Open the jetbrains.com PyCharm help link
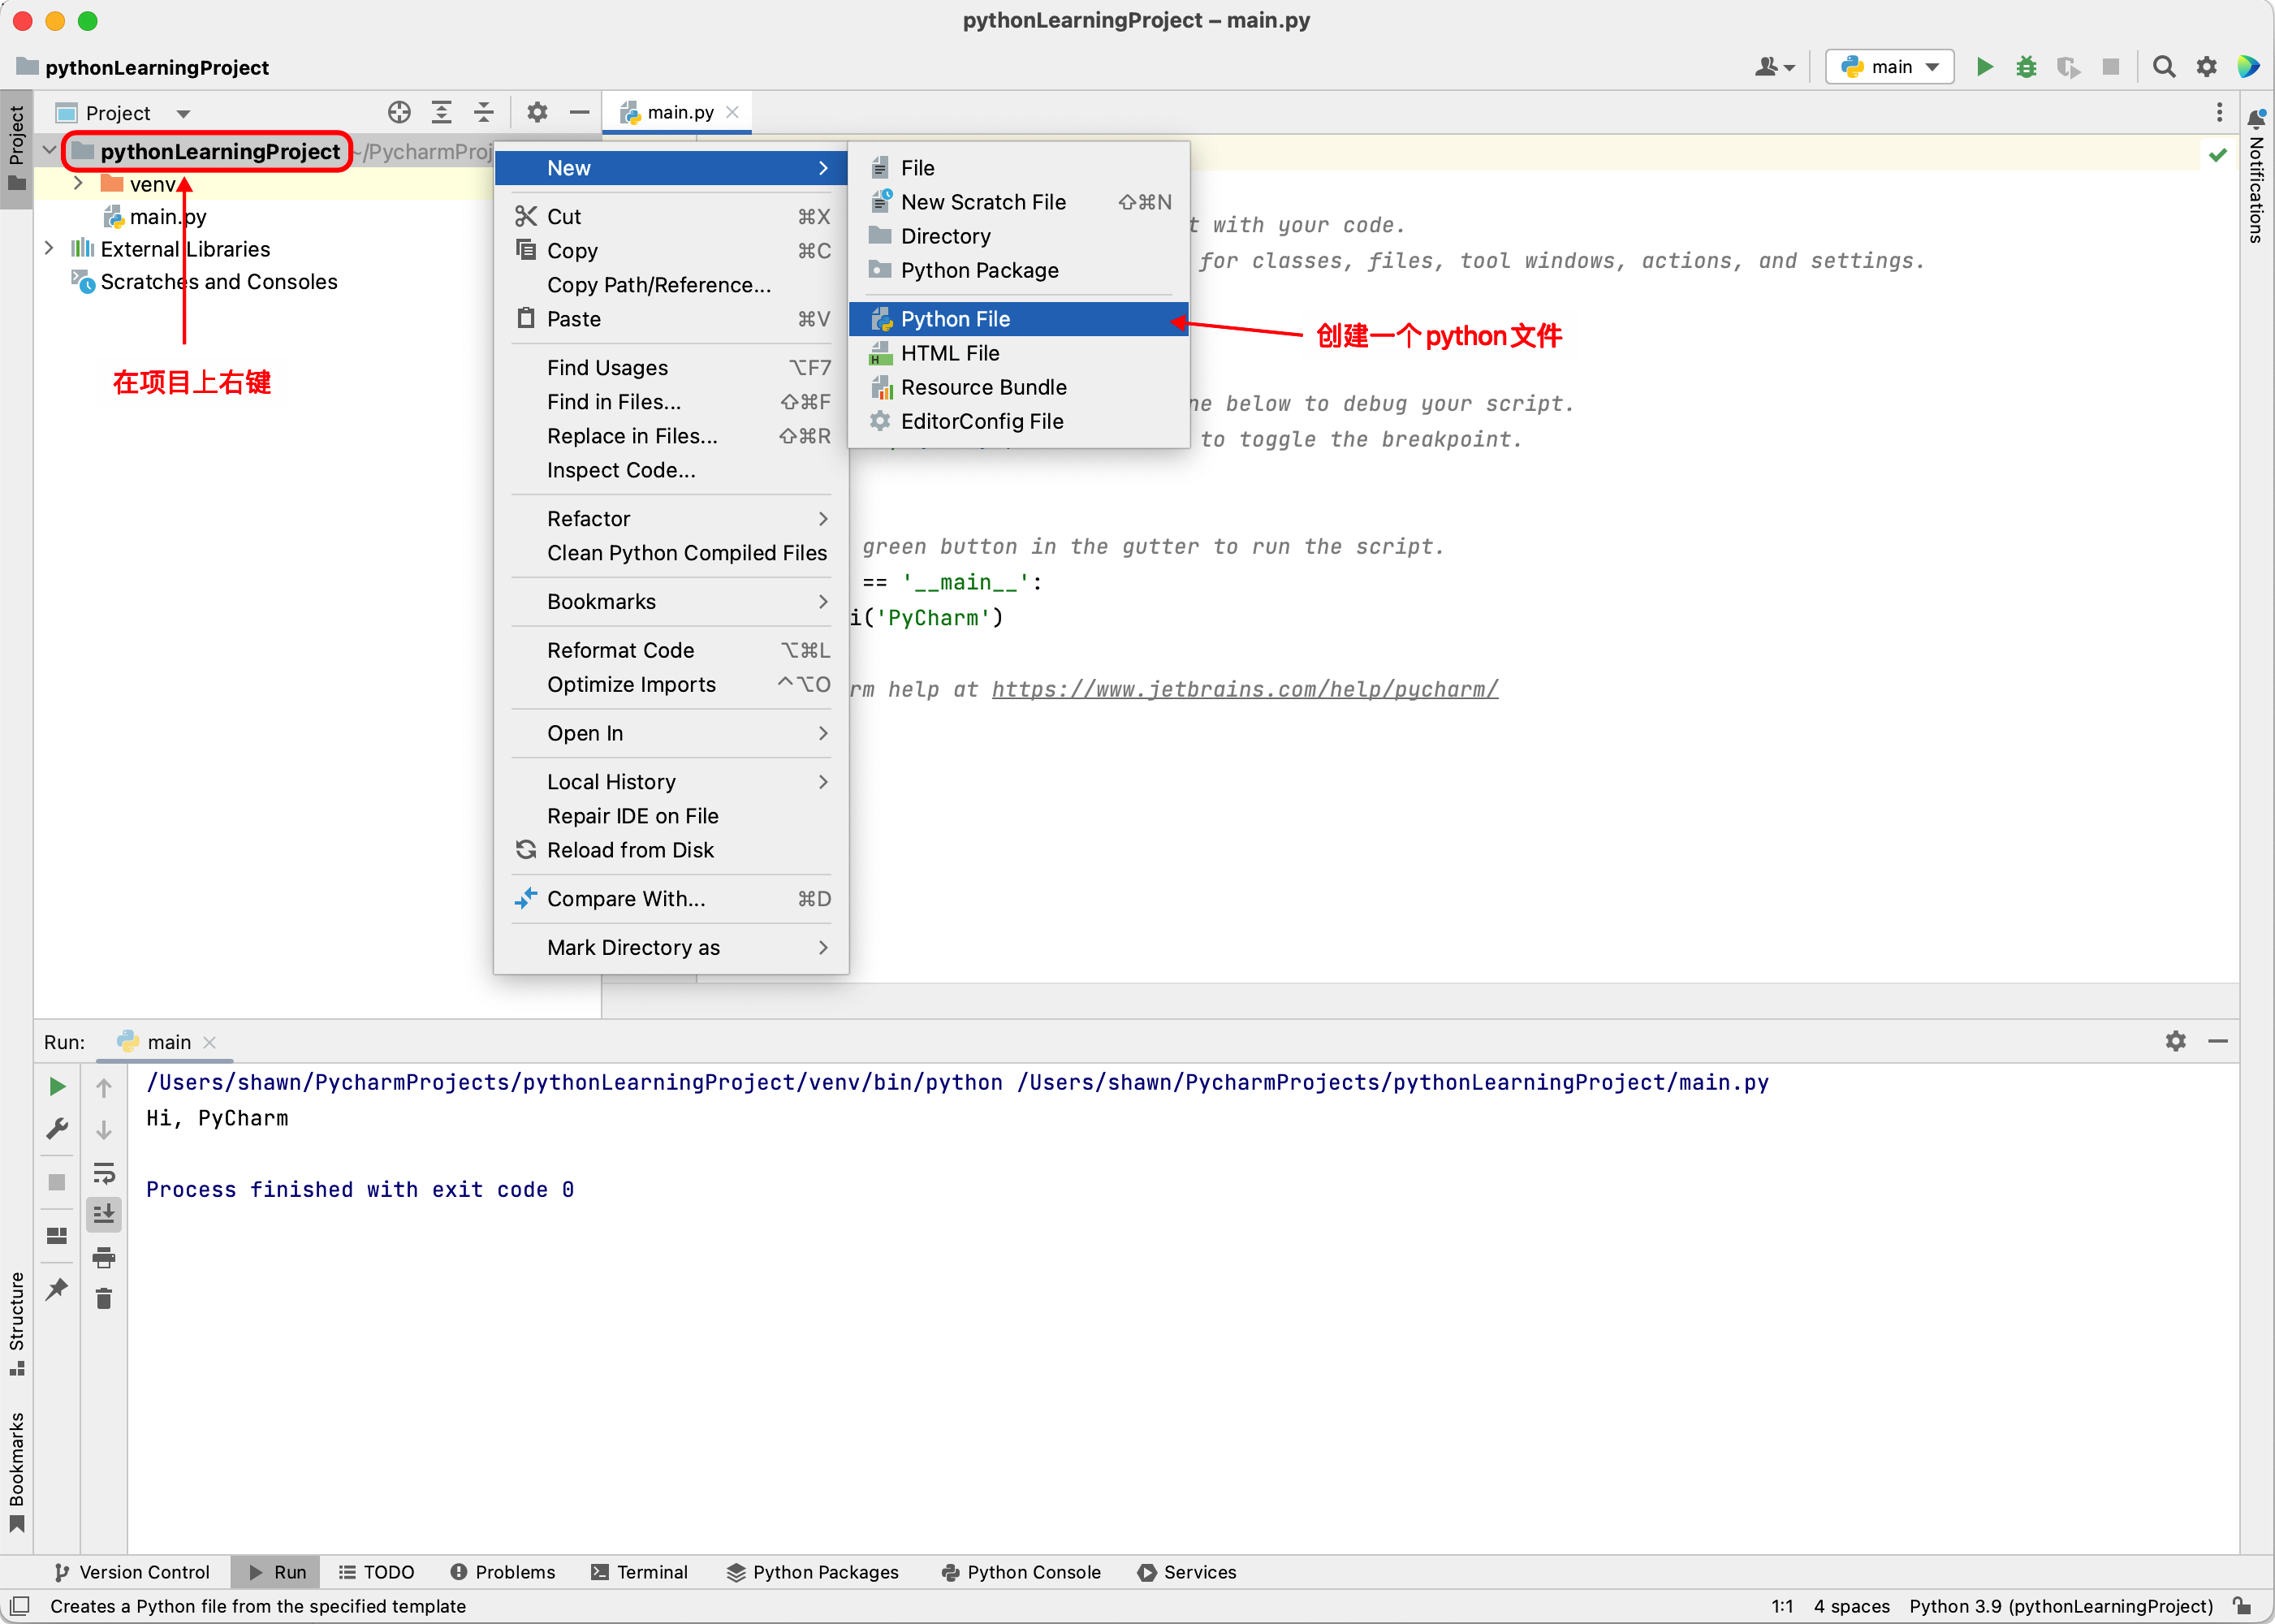This screenshot has width=2275, height=1624. tap(1244, 689)
